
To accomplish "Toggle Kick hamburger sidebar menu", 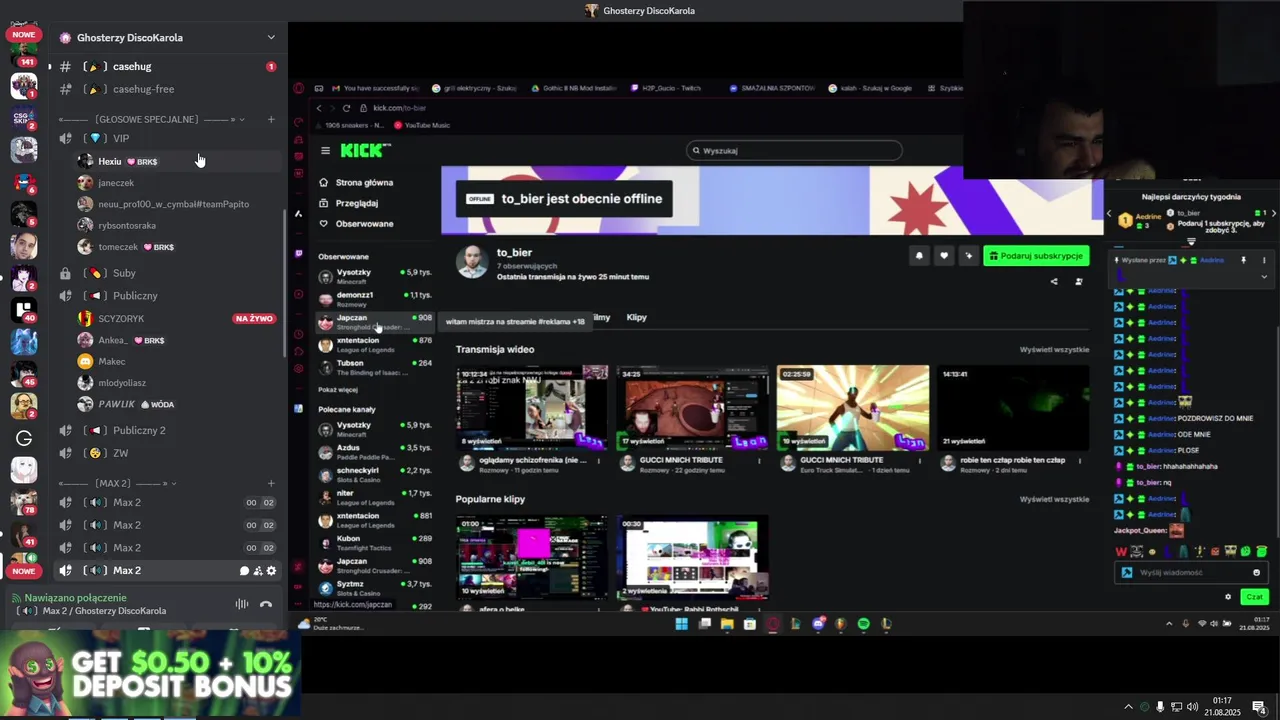I will [325, 151].
